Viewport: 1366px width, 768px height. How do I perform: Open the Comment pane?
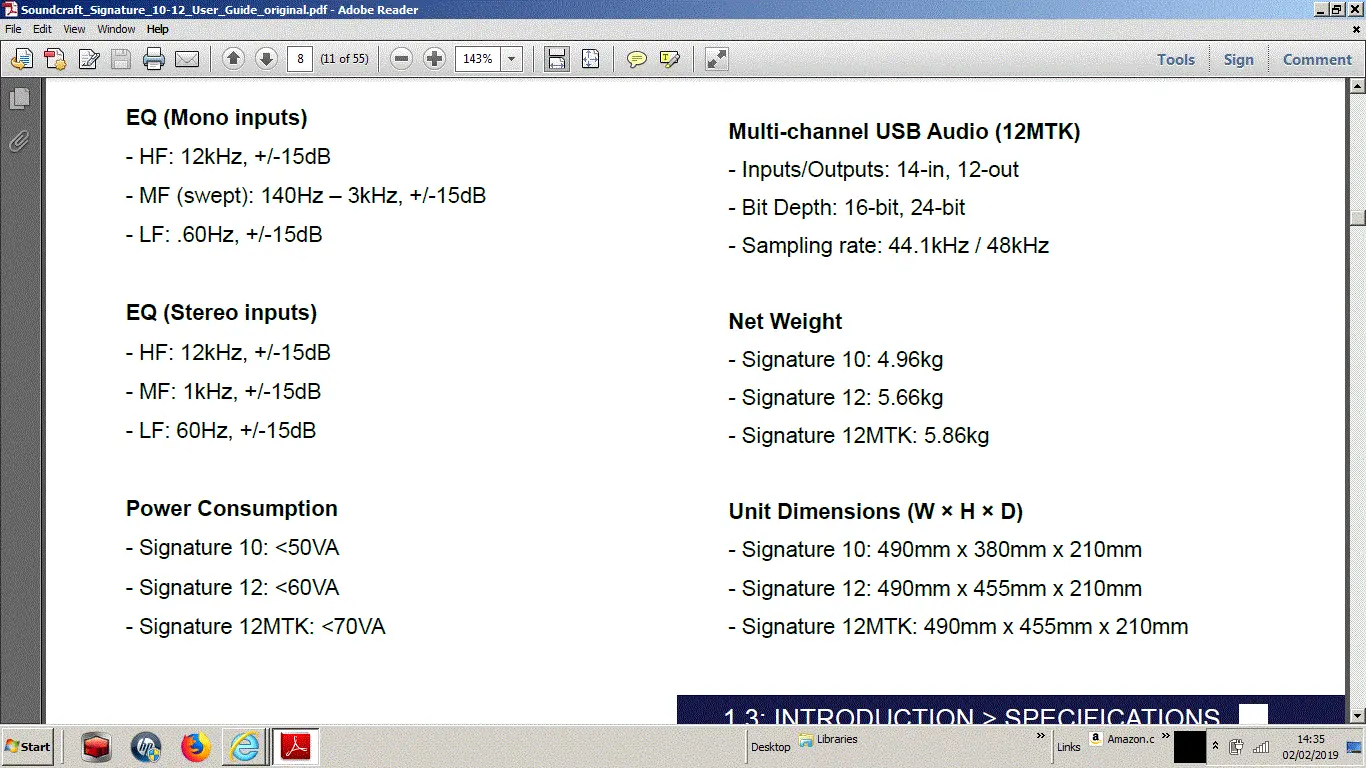click(x=1317, y=59)
